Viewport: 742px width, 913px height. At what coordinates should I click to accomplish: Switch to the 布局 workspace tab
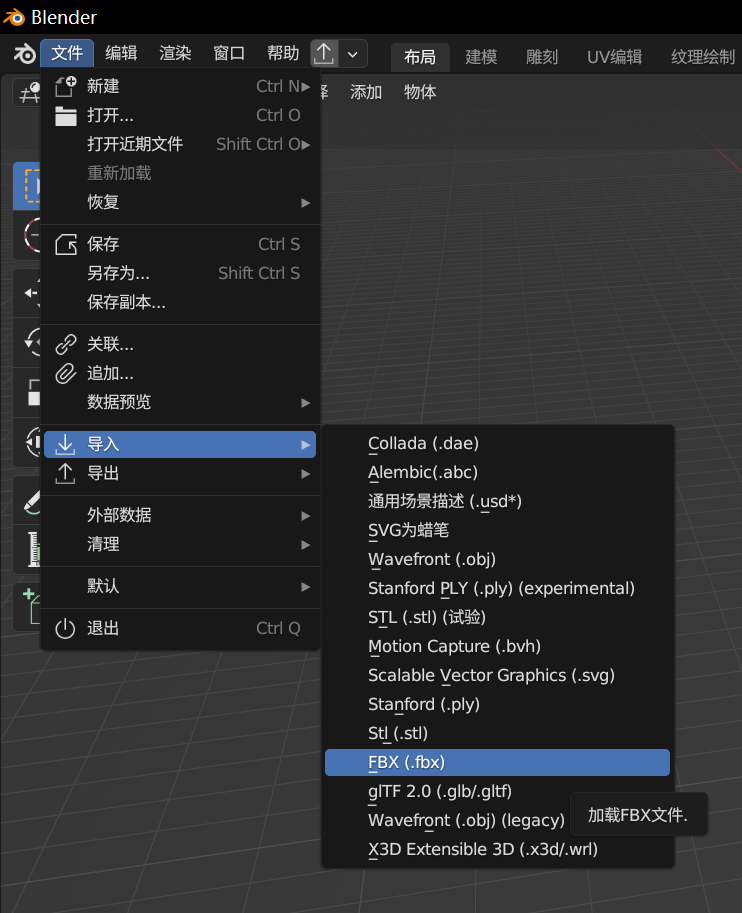420,57
